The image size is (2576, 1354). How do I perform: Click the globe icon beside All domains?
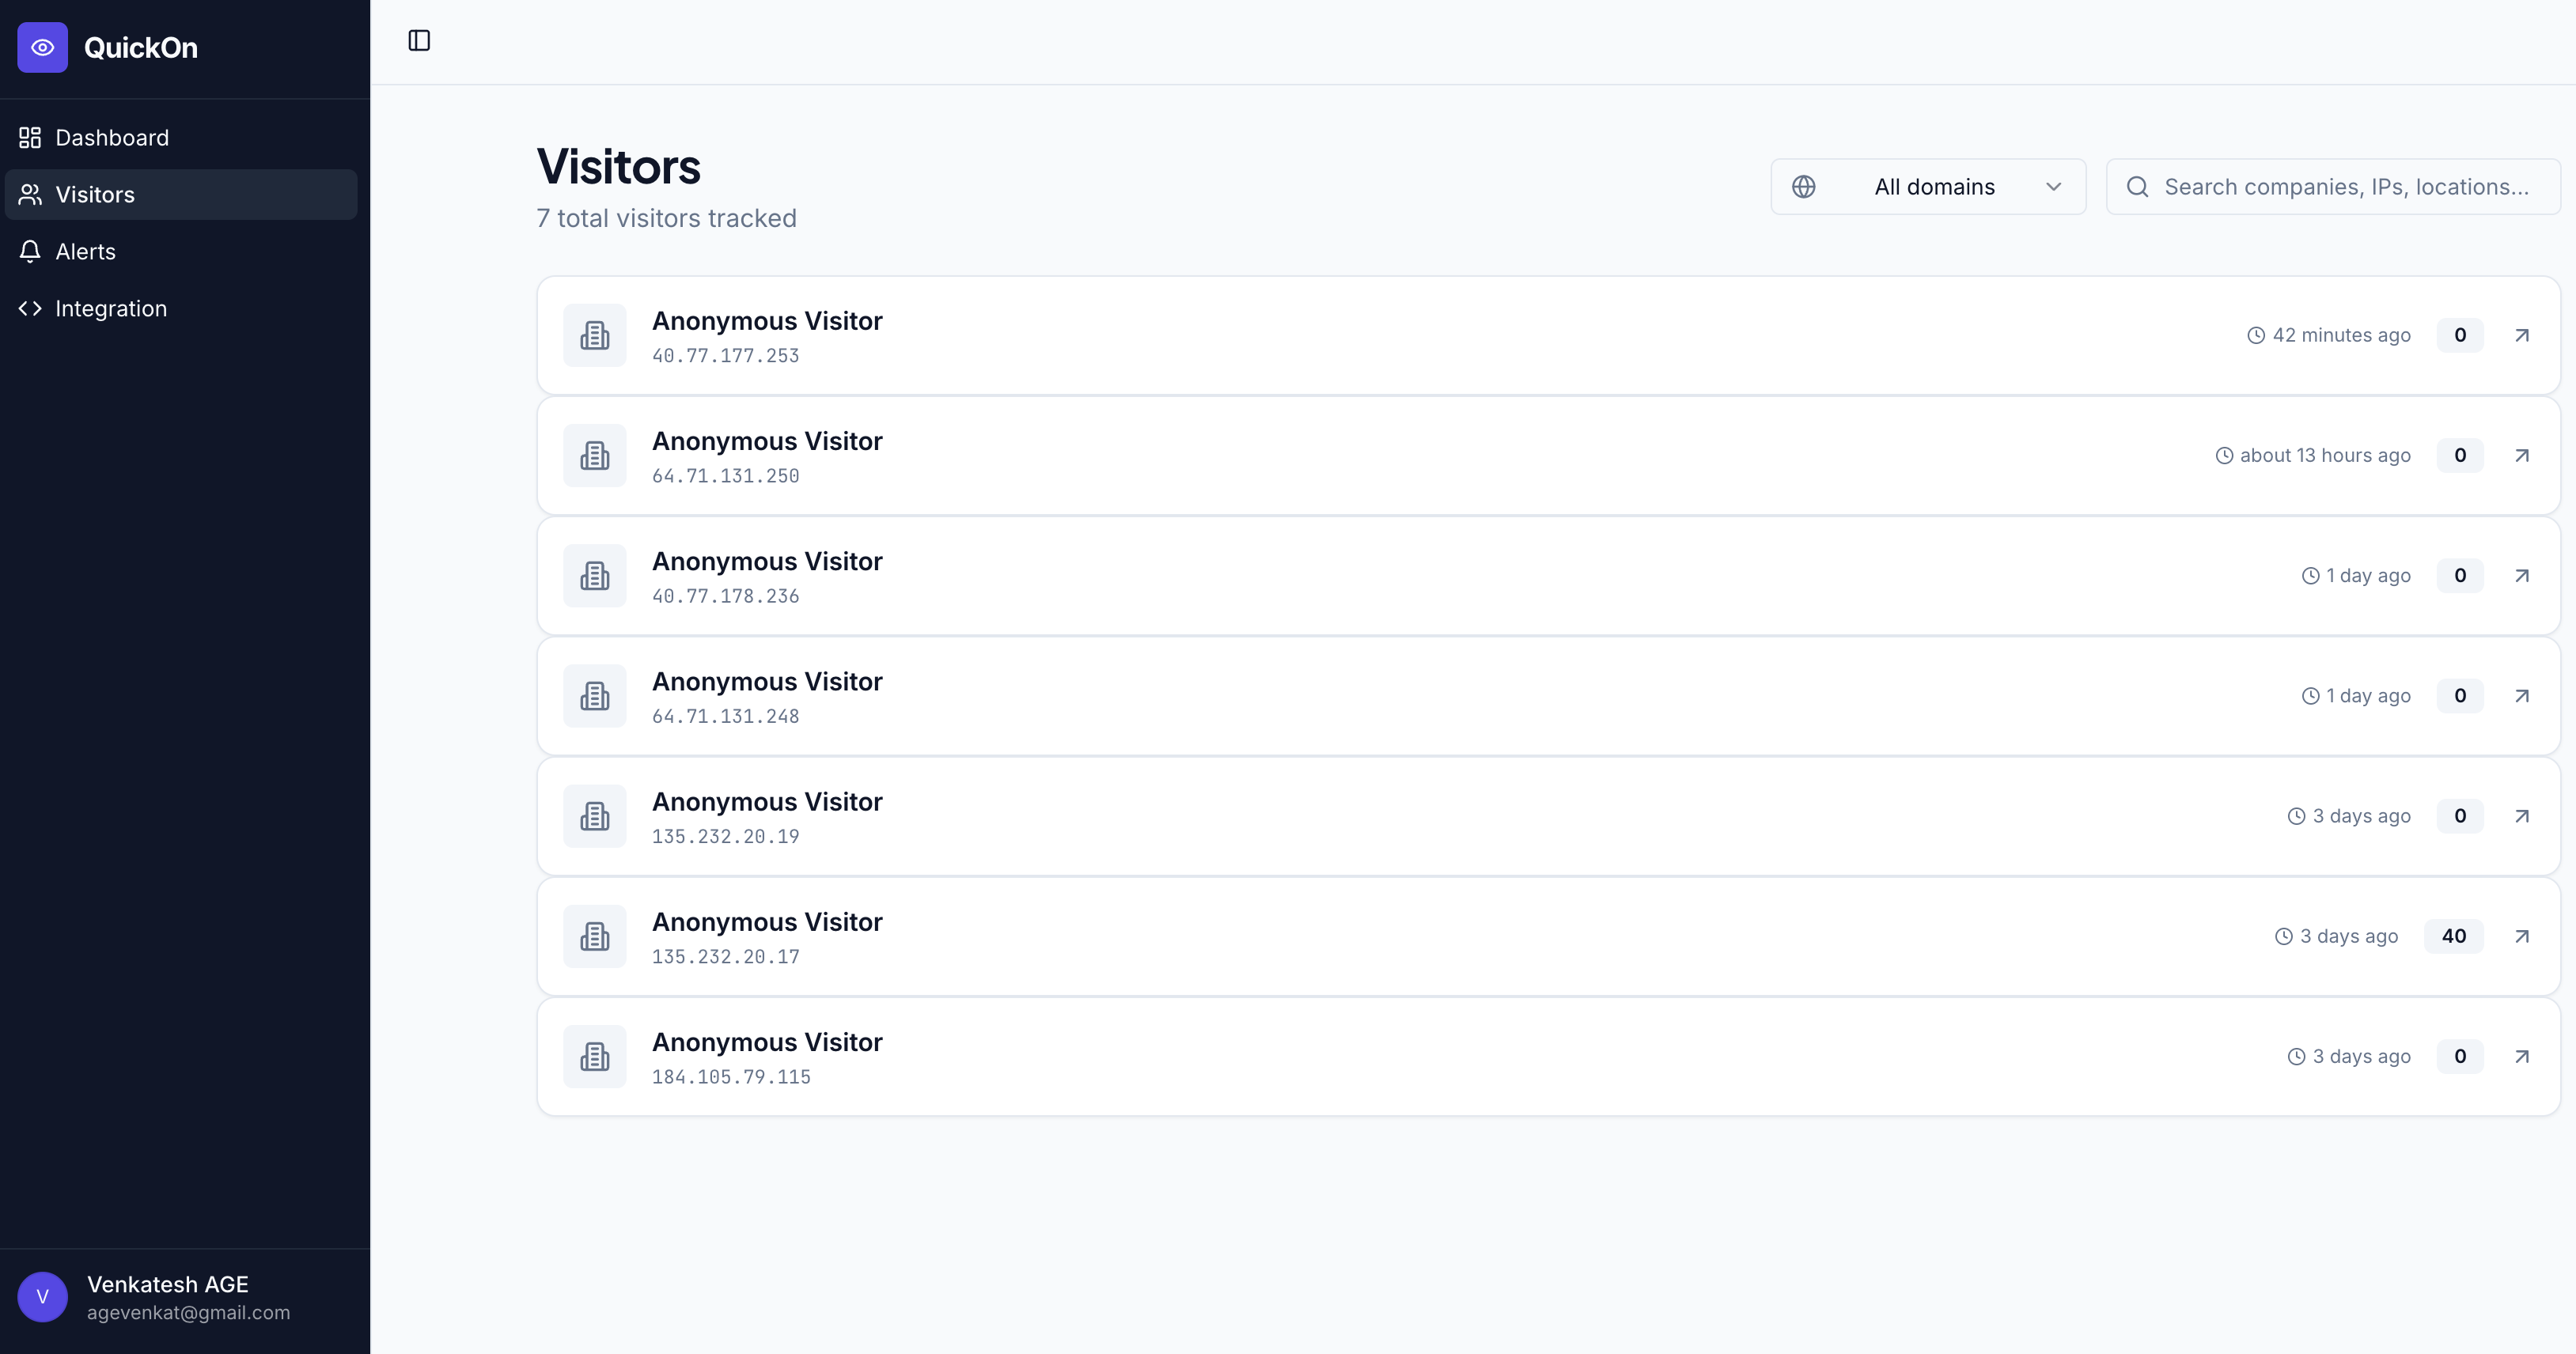pyautogui.click(x=1804, y=186)
